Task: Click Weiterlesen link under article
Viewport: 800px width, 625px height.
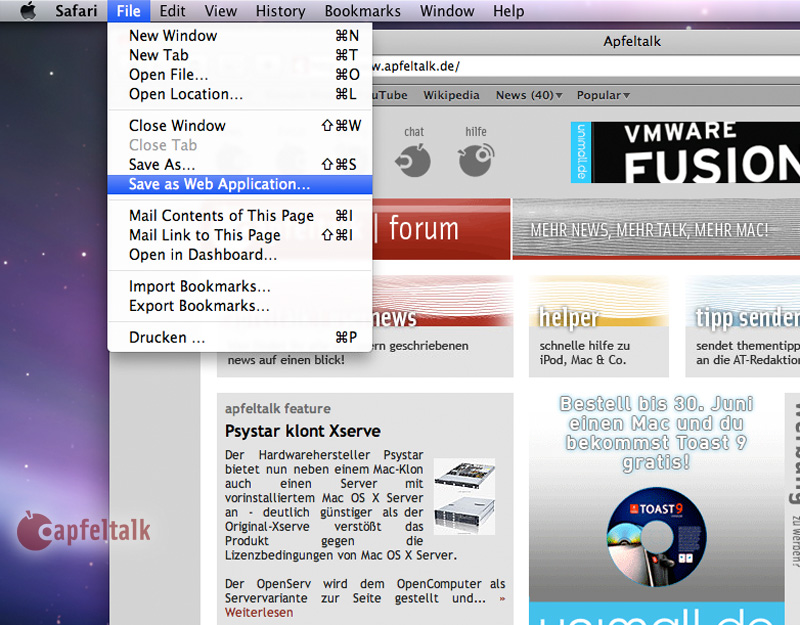Action: [x=259, y=613]
